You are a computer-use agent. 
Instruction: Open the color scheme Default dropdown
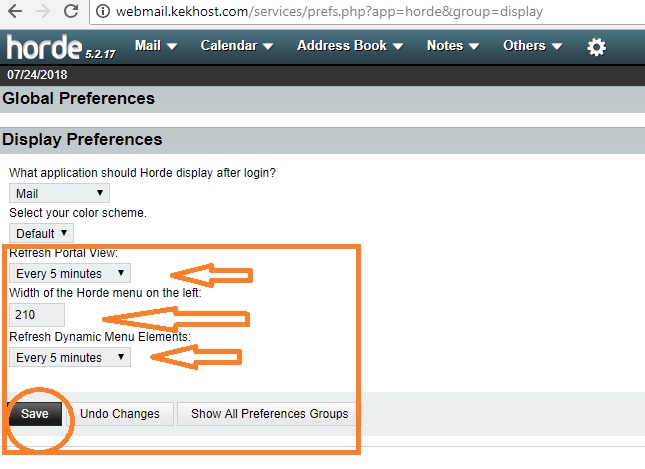(x=40, y=234)
